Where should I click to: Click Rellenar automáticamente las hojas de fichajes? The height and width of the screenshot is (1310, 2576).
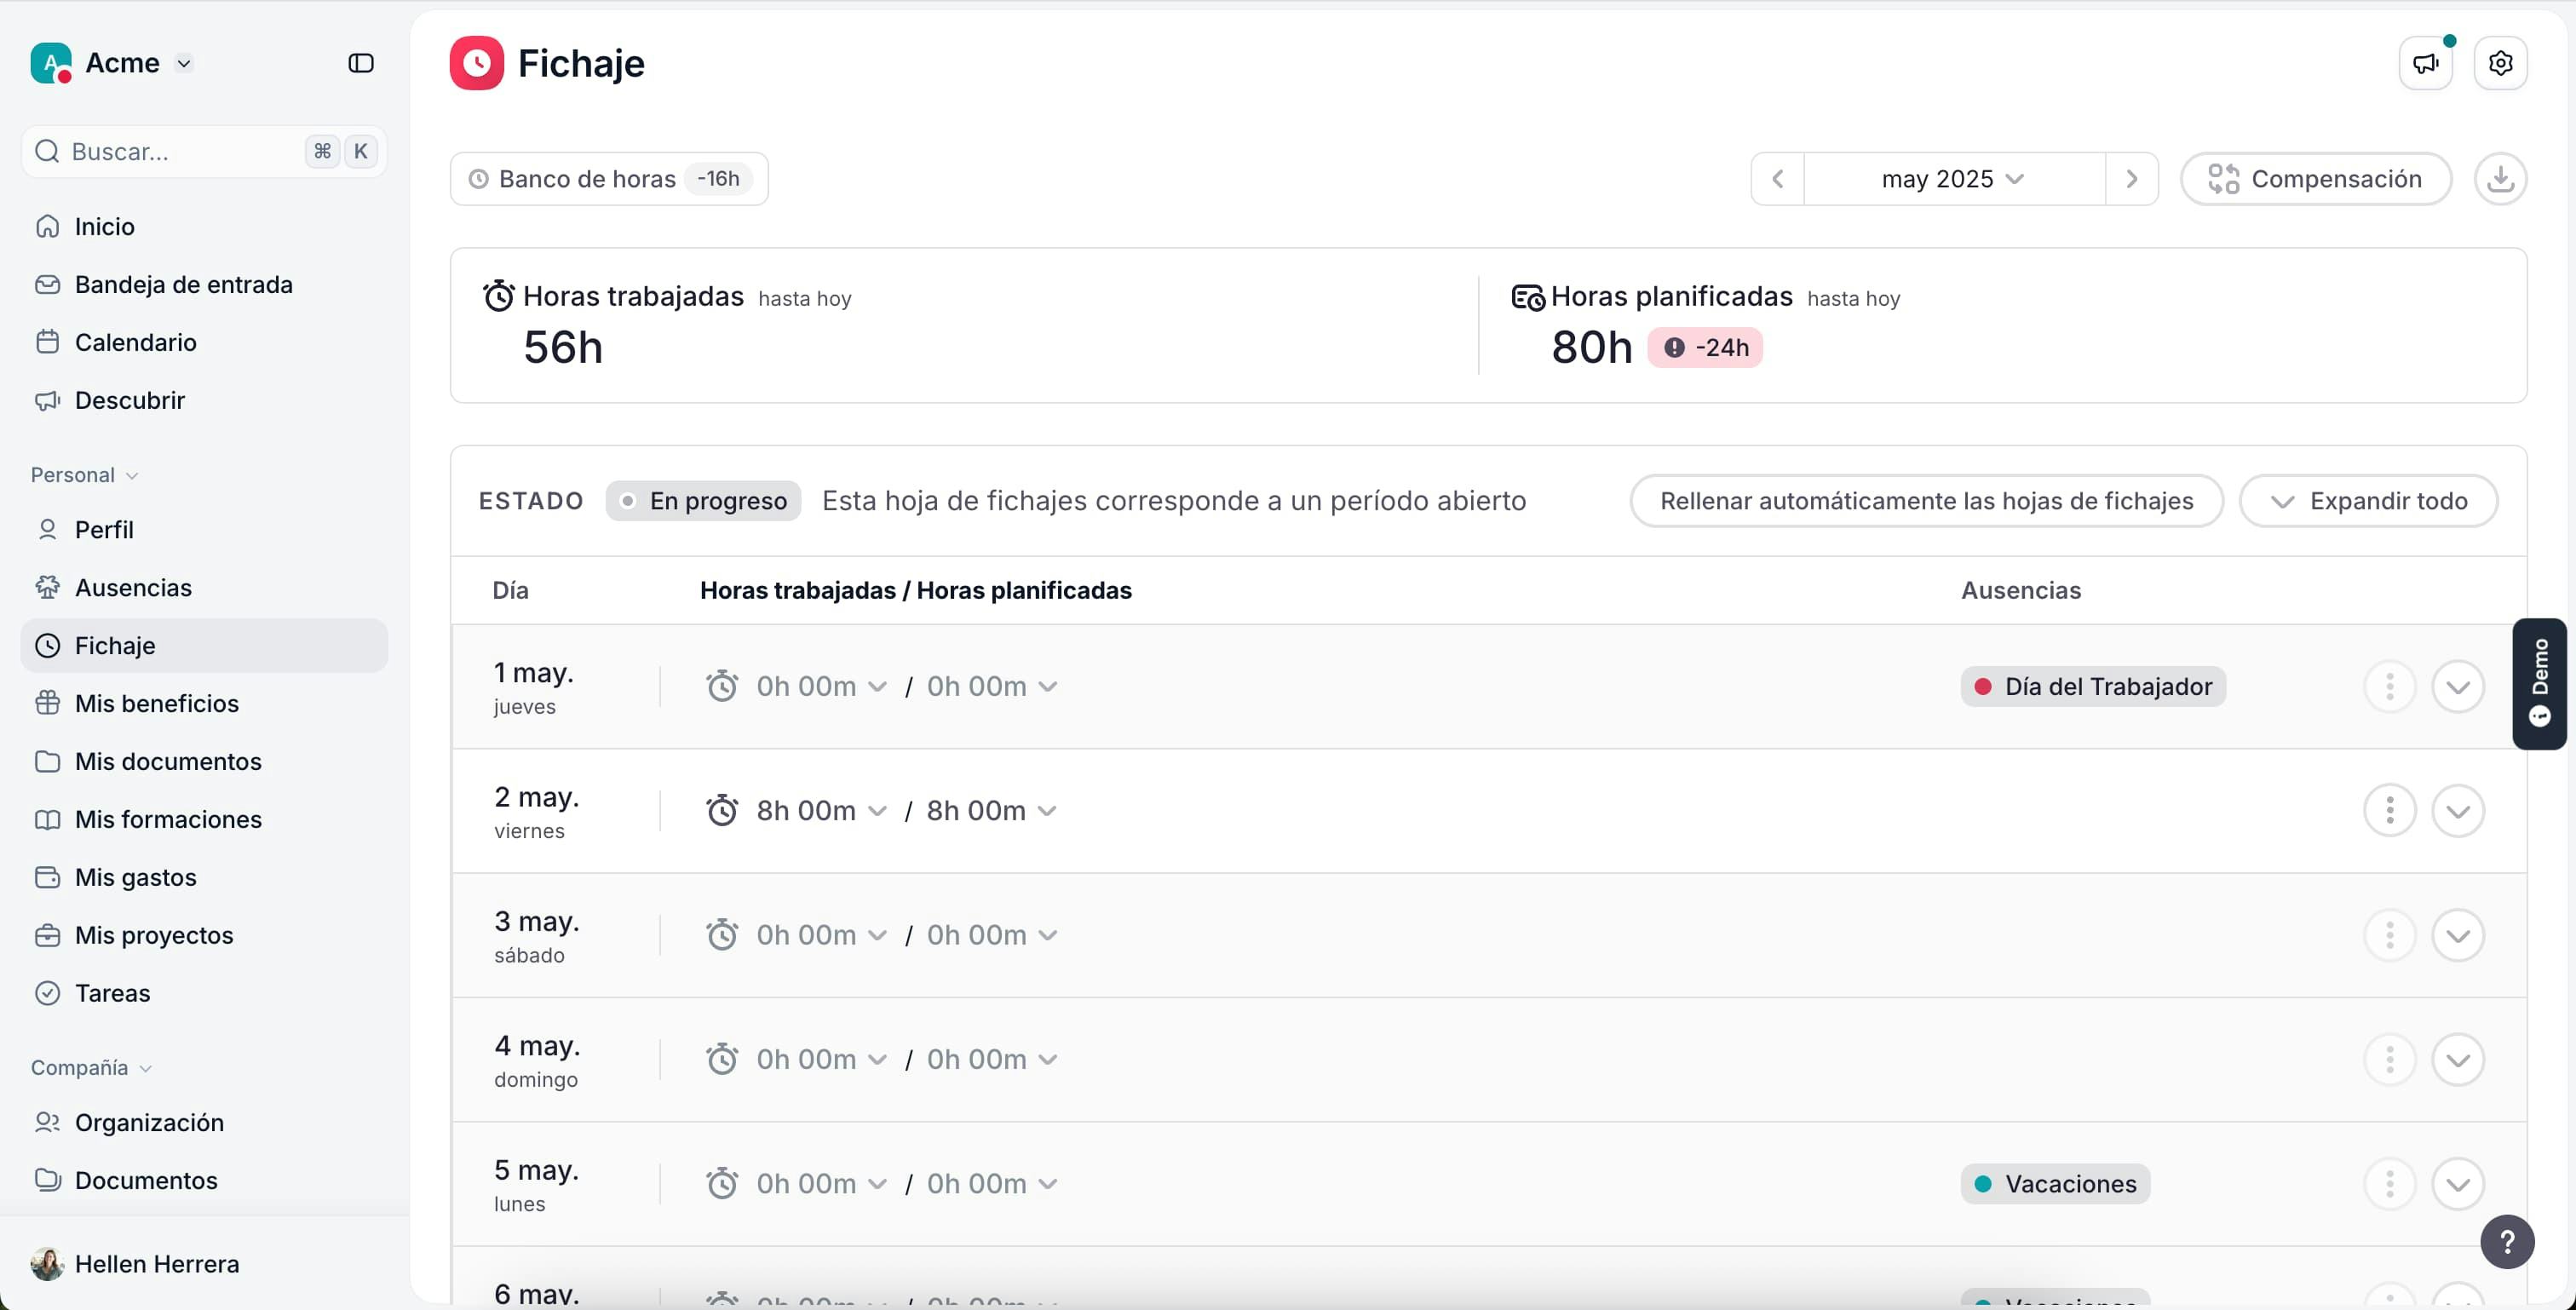(1926, 501)
